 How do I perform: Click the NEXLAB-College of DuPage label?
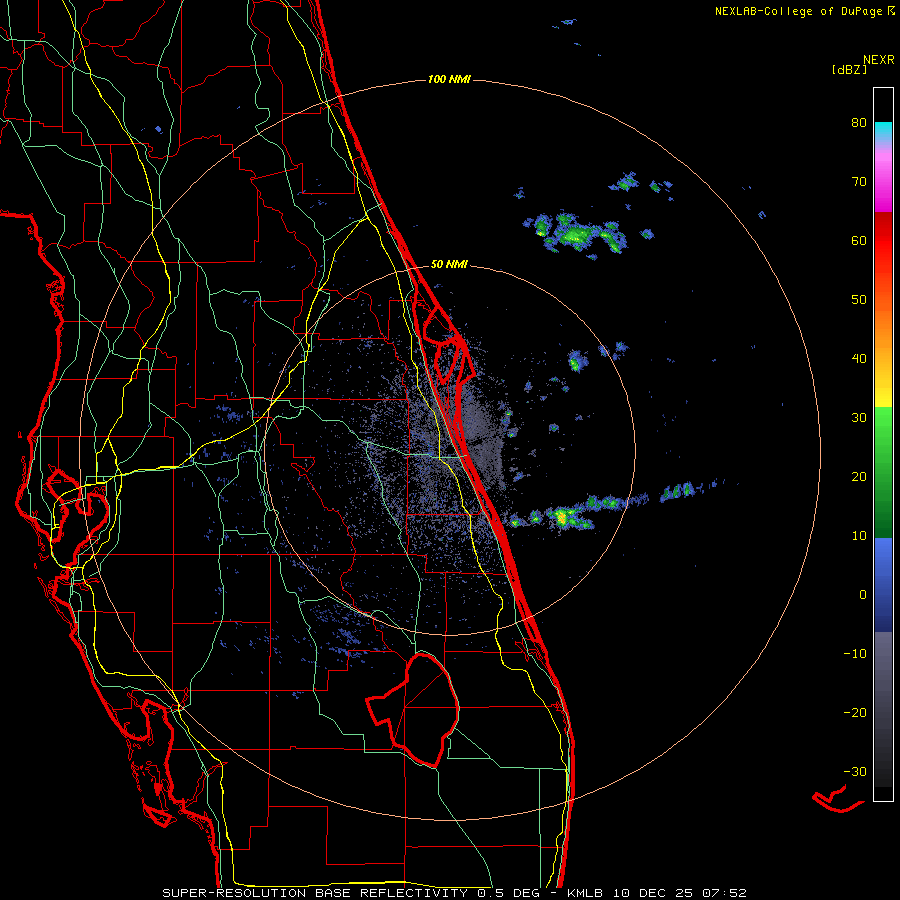point(798,11)
